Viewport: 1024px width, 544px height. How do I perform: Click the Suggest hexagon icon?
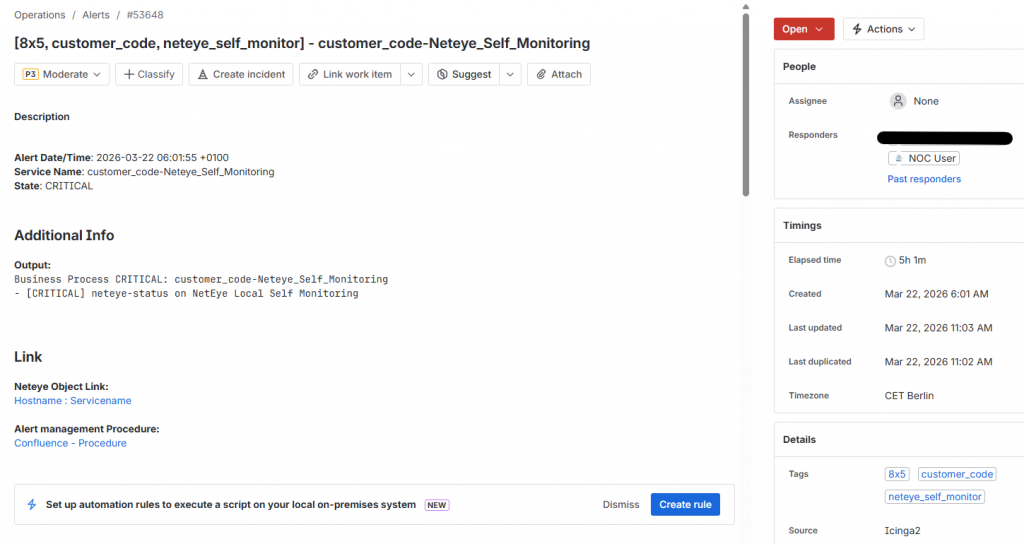coord(442,74)
